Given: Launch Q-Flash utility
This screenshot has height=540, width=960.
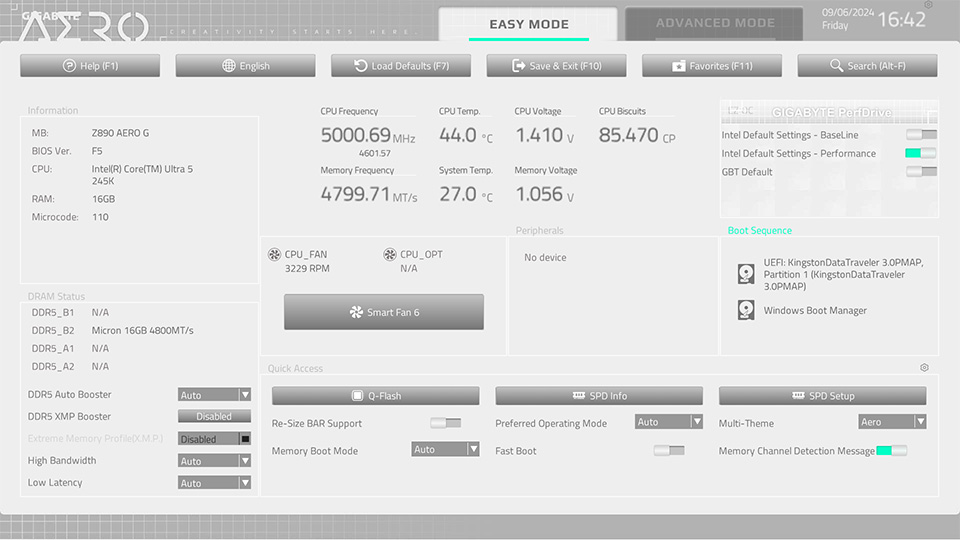Looking at the screenshot, I should tap(376, 396).
